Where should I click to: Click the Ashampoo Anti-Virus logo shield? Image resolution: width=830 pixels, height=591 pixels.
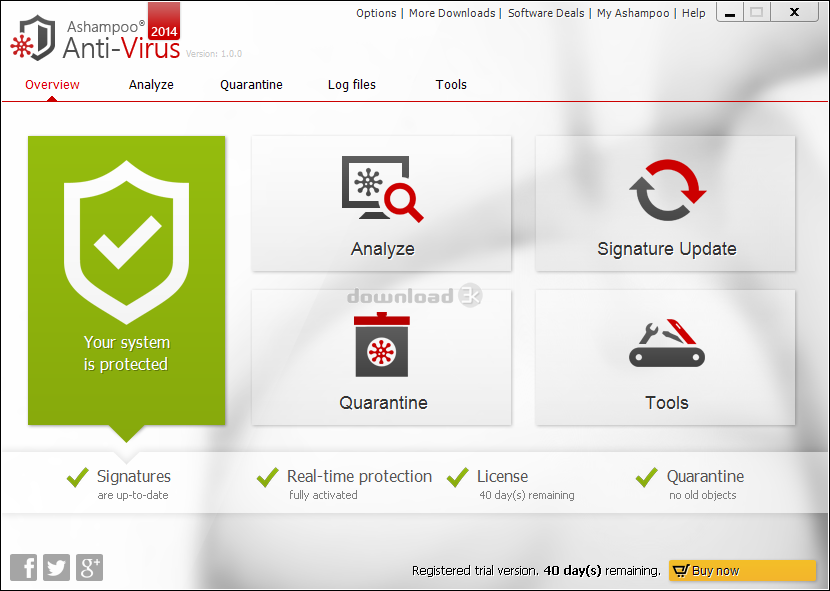34,38
